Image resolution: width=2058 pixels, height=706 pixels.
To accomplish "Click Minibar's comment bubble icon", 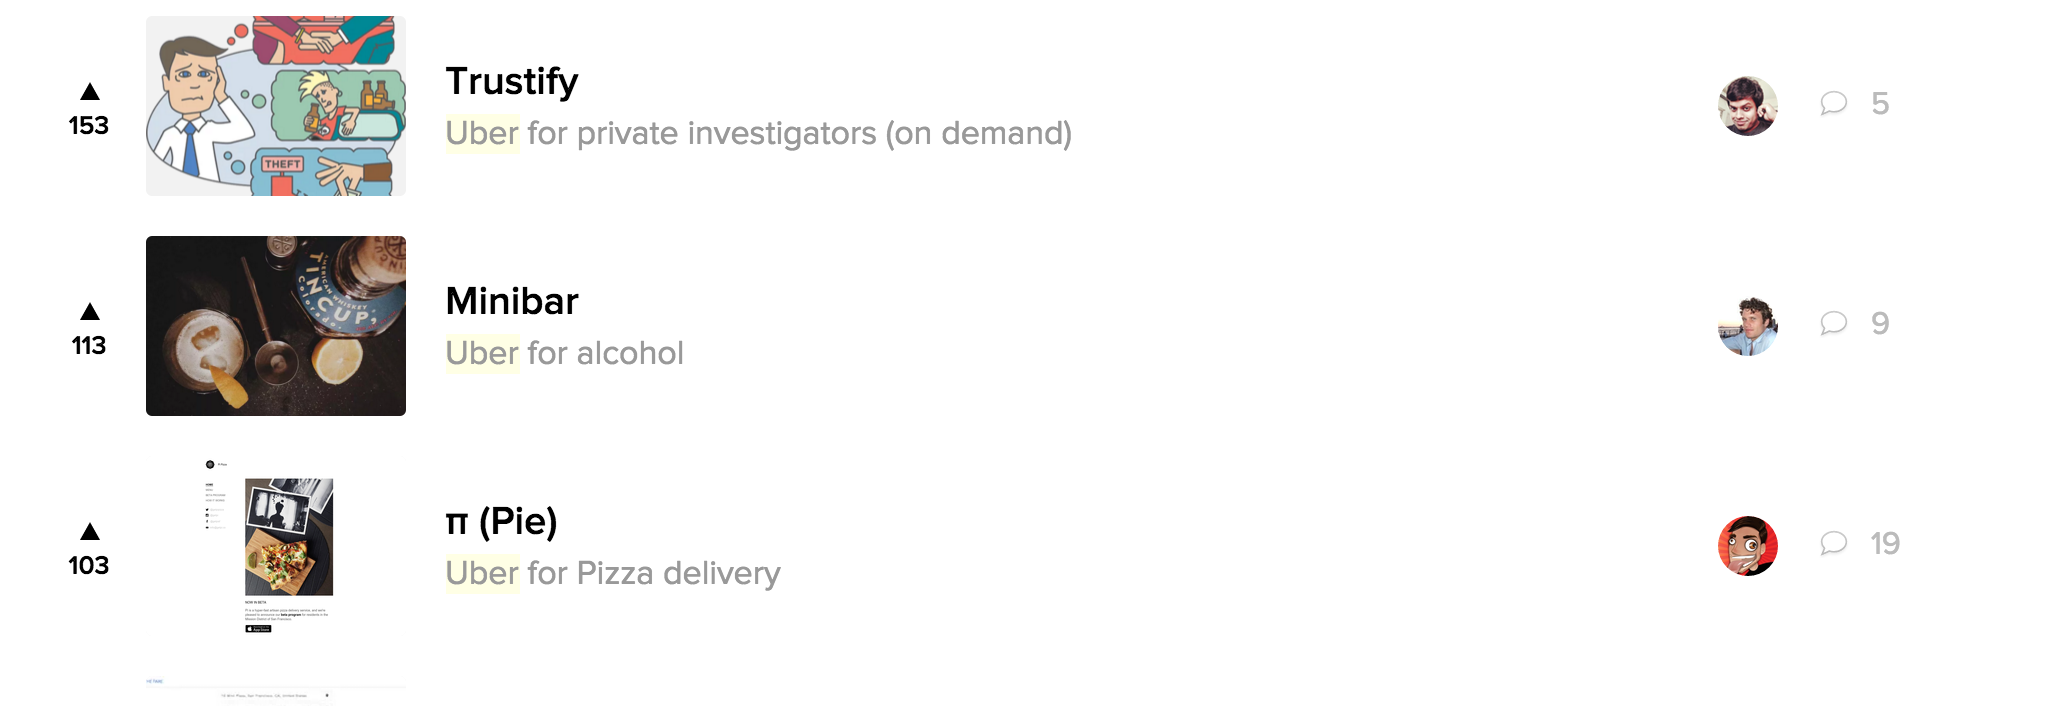I will click(x=1833, y=323).
